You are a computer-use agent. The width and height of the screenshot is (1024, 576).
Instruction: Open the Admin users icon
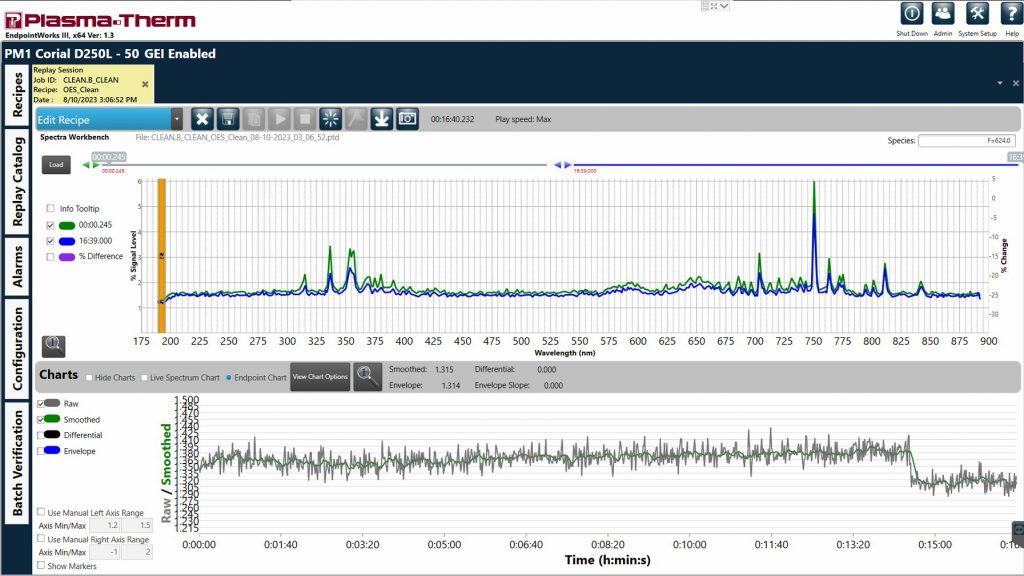pyautogui.click(x=943, y=14)
